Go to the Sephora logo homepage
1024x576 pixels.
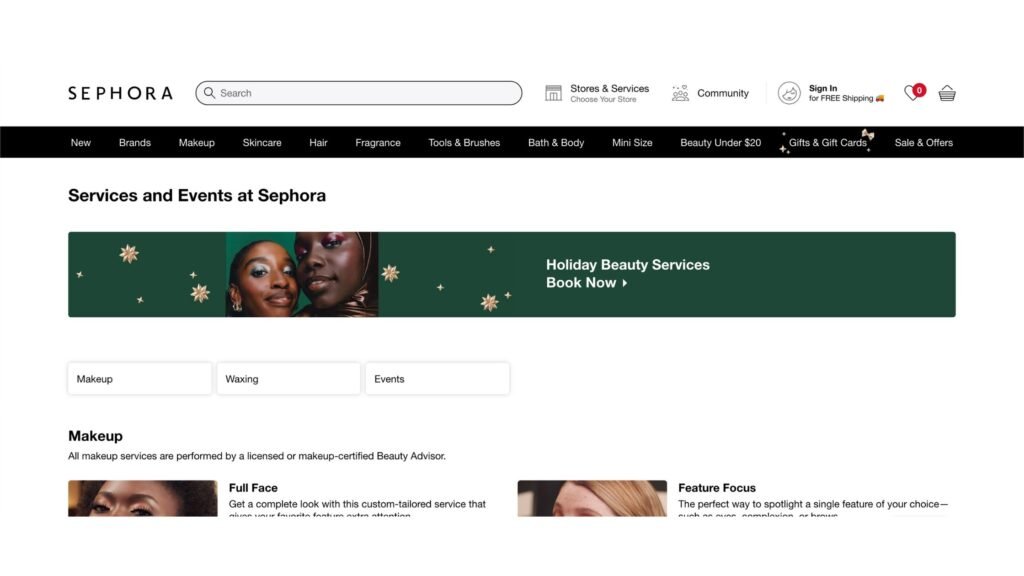pos(120,93)
